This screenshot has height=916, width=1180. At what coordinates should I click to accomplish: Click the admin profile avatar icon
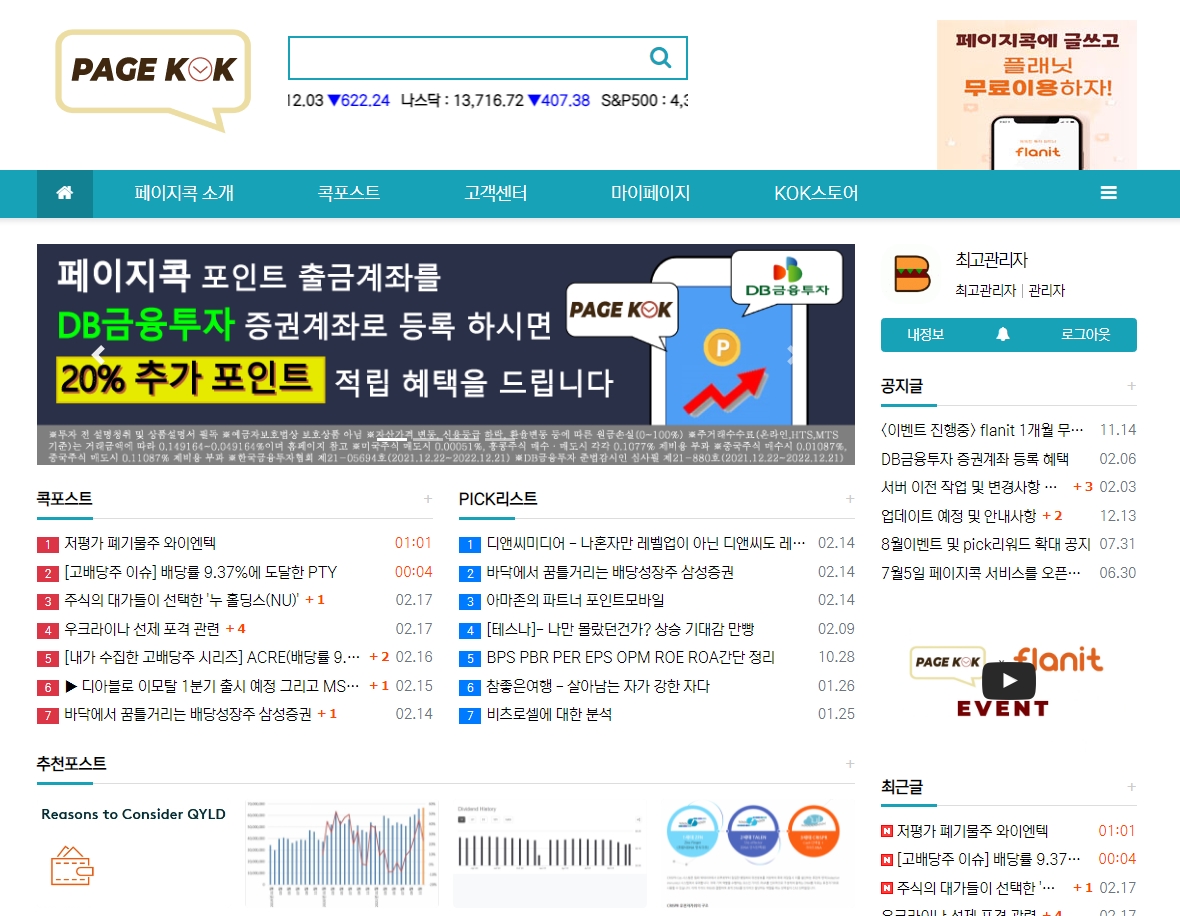(911, 274)
